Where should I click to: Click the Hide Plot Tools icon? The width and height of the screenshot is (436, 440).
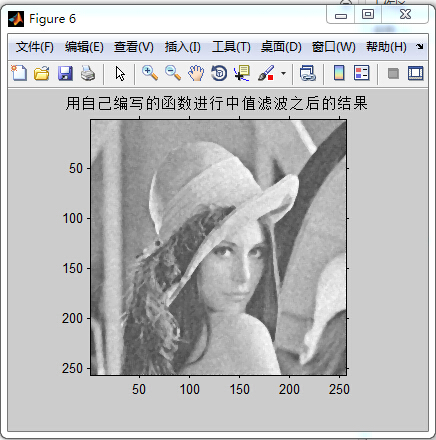pyautogui.click(x=393, y=73)
